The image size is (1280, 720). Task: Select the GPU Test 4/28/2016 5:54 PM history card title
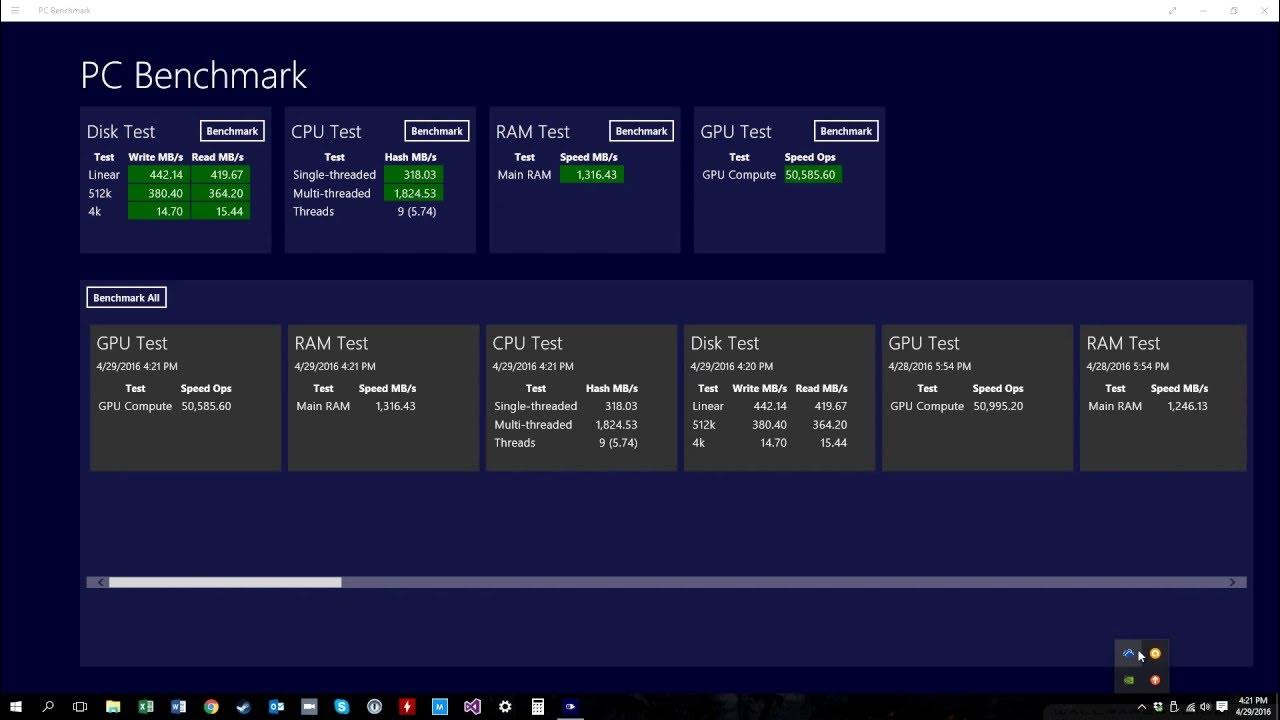[924, 343]
